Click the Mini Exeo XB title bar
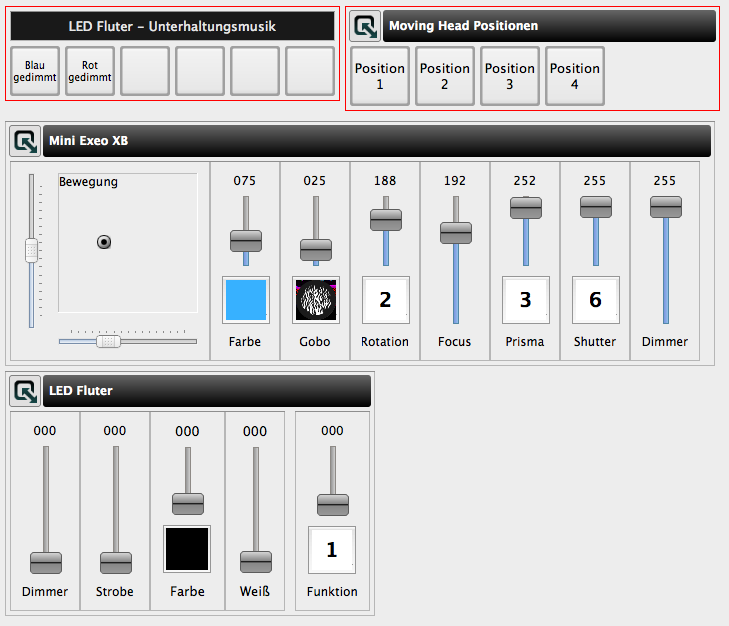 377,141
